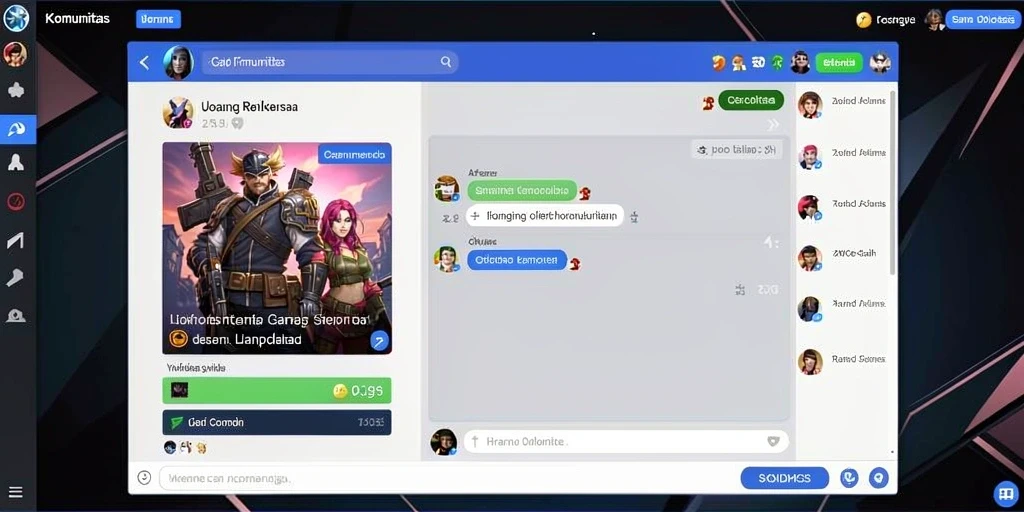Open the sunglasses avatar in the blue header
Image resolution: width=1024 pixels, height=512 pixels.
[800, 62]
